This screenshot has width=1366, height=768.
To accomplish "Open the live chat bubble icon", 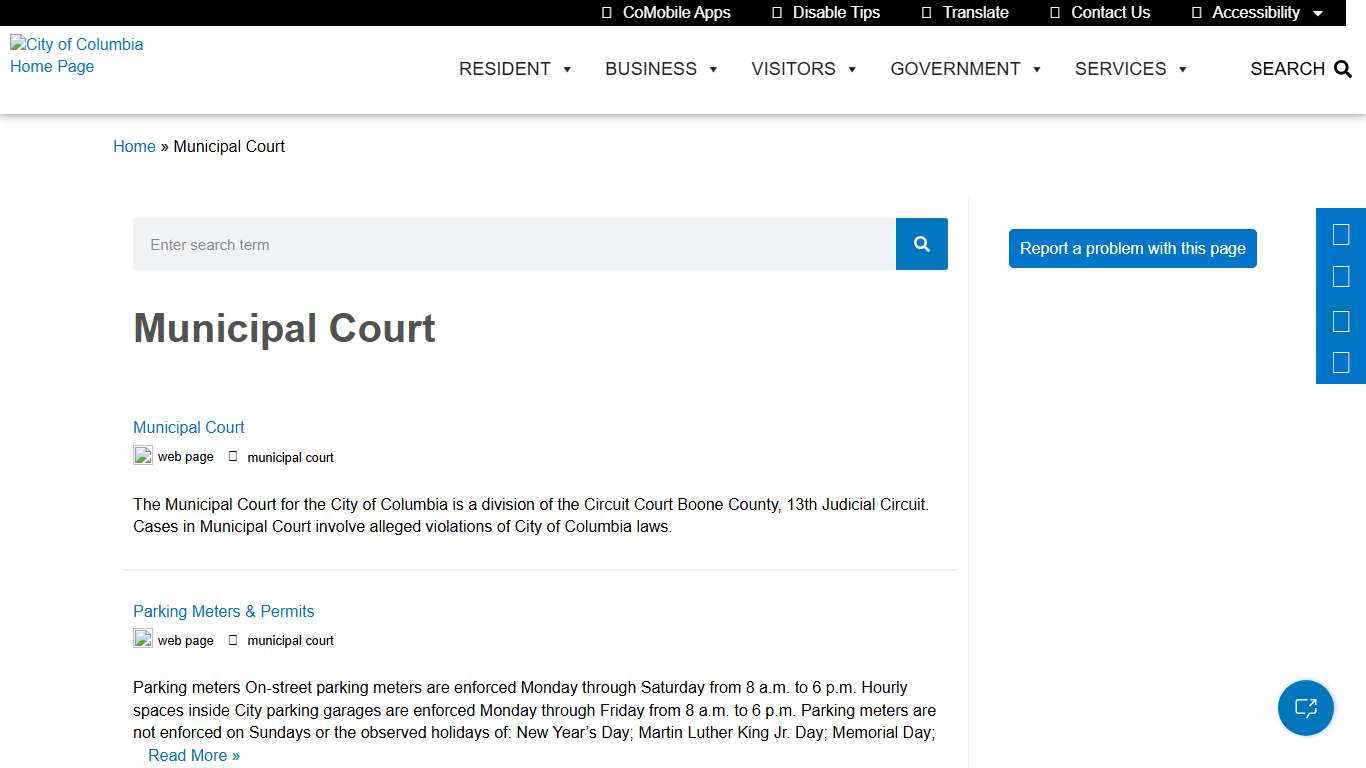I will 1306,708.
